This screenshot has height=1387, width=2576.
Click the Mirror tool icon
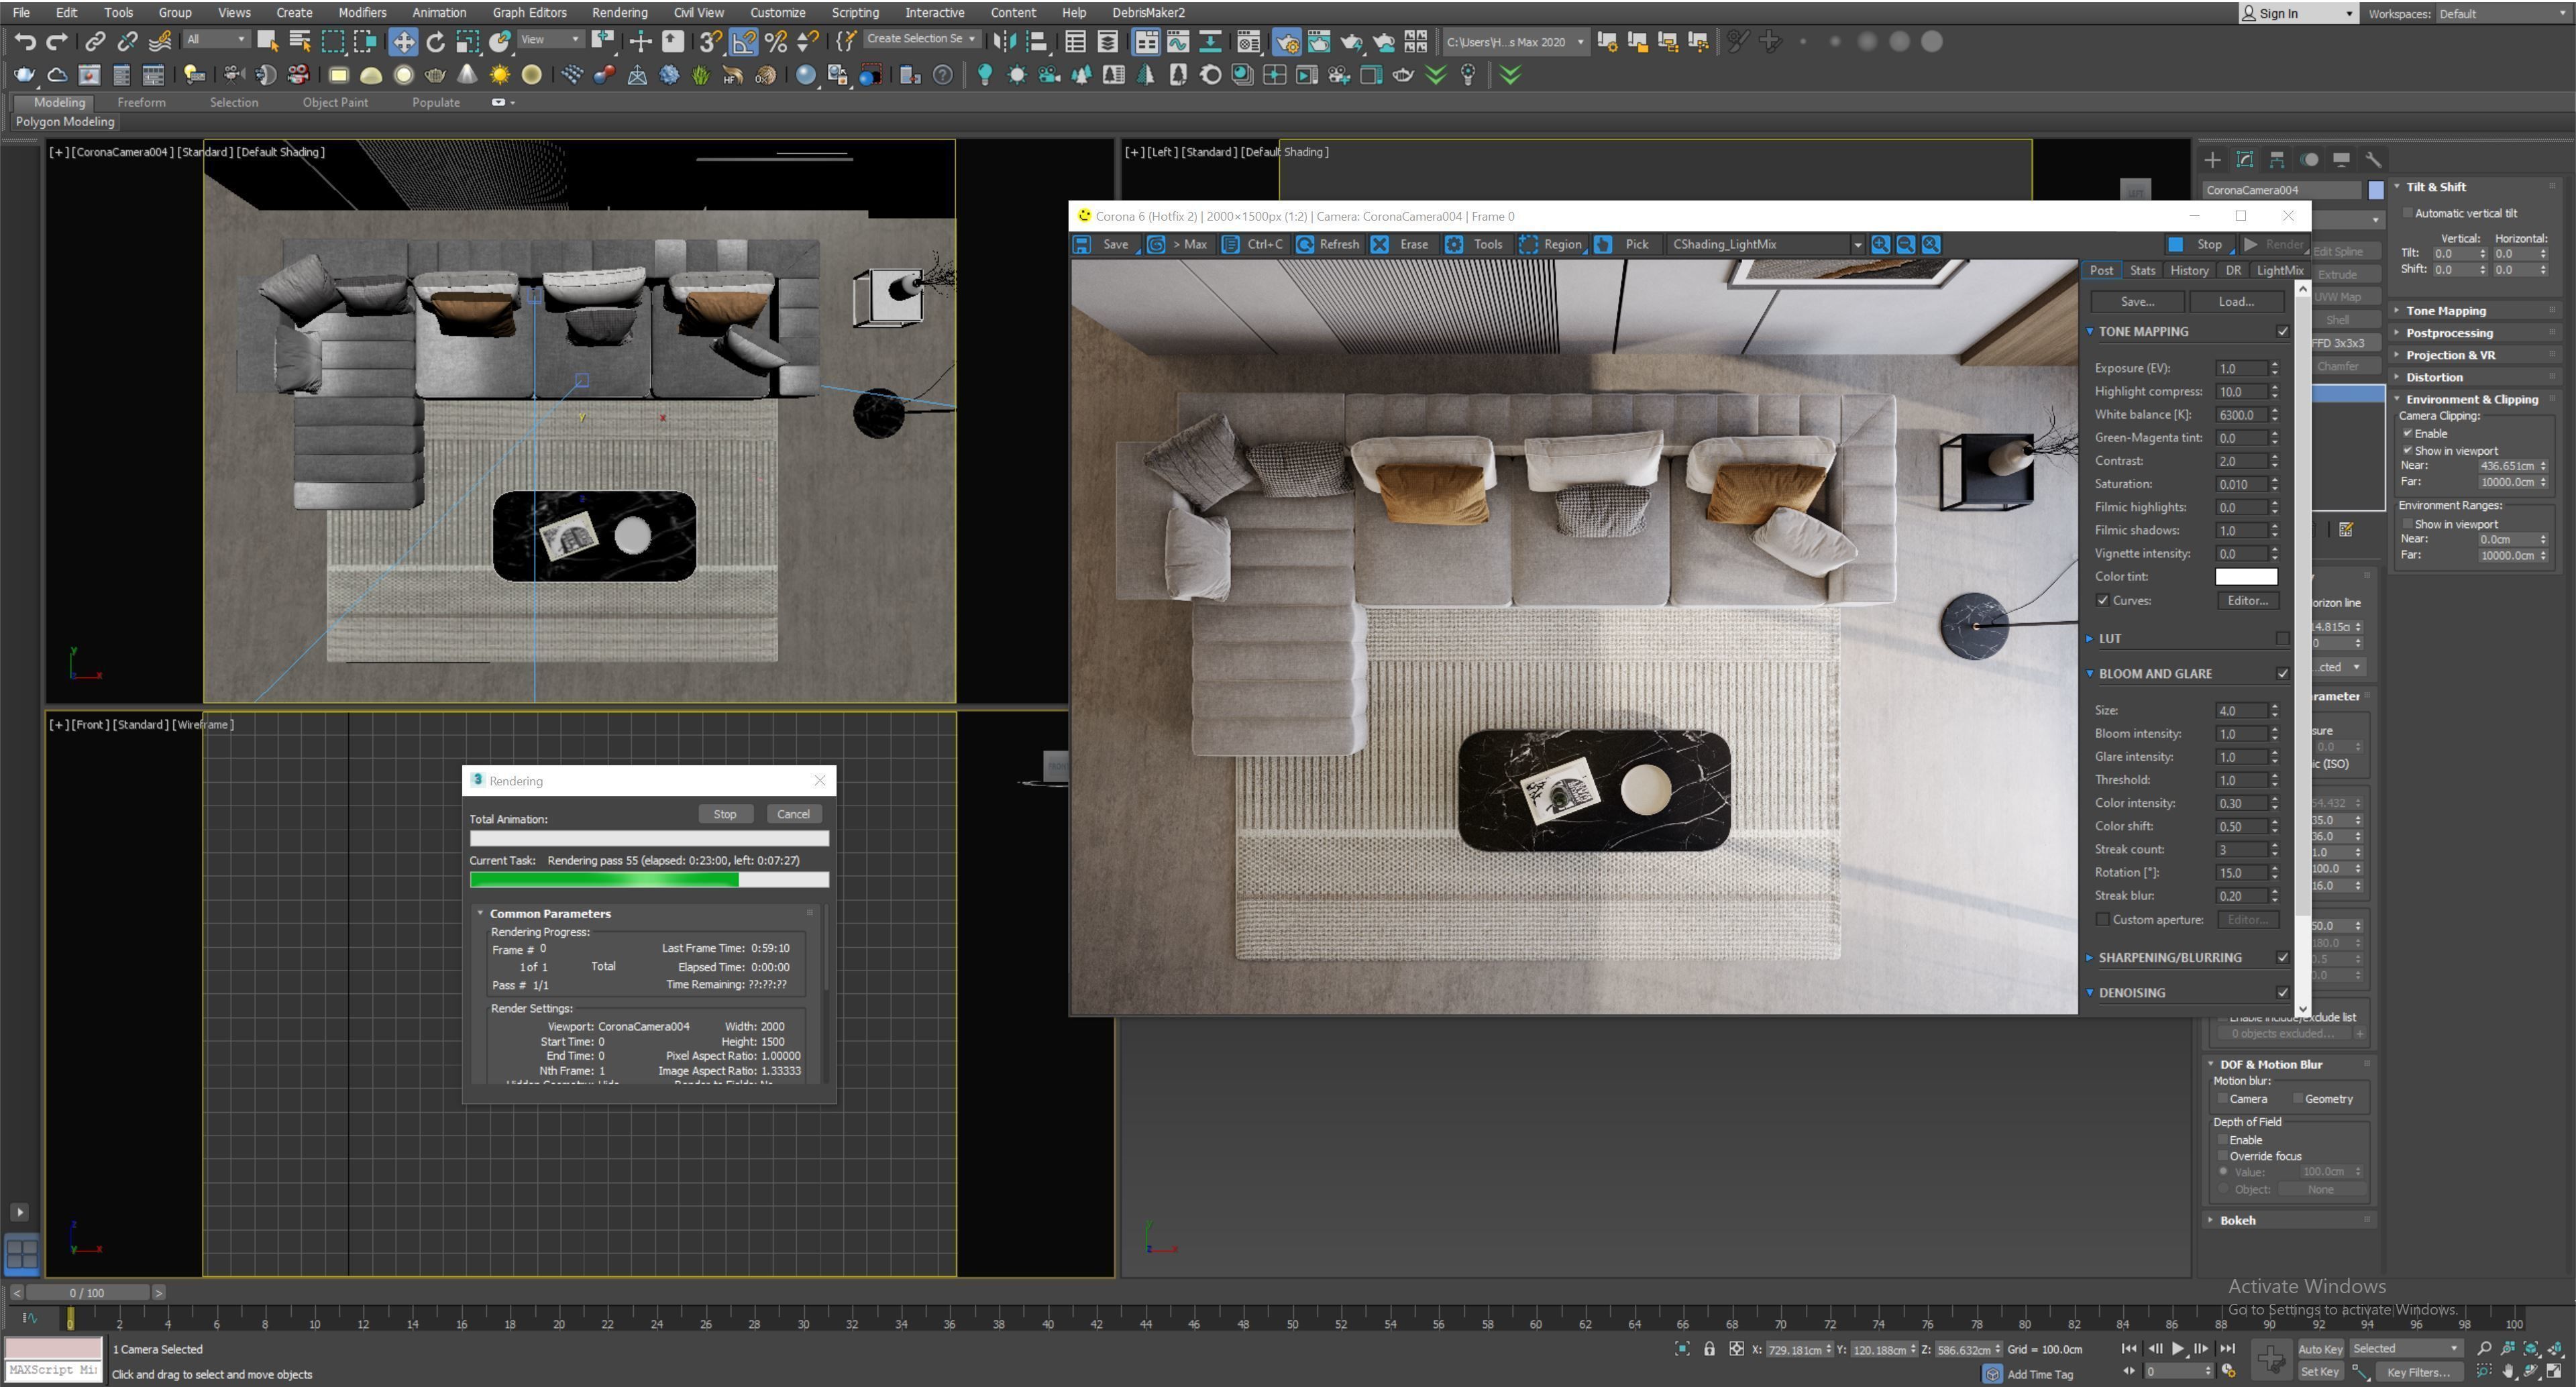coord(1005,42)
